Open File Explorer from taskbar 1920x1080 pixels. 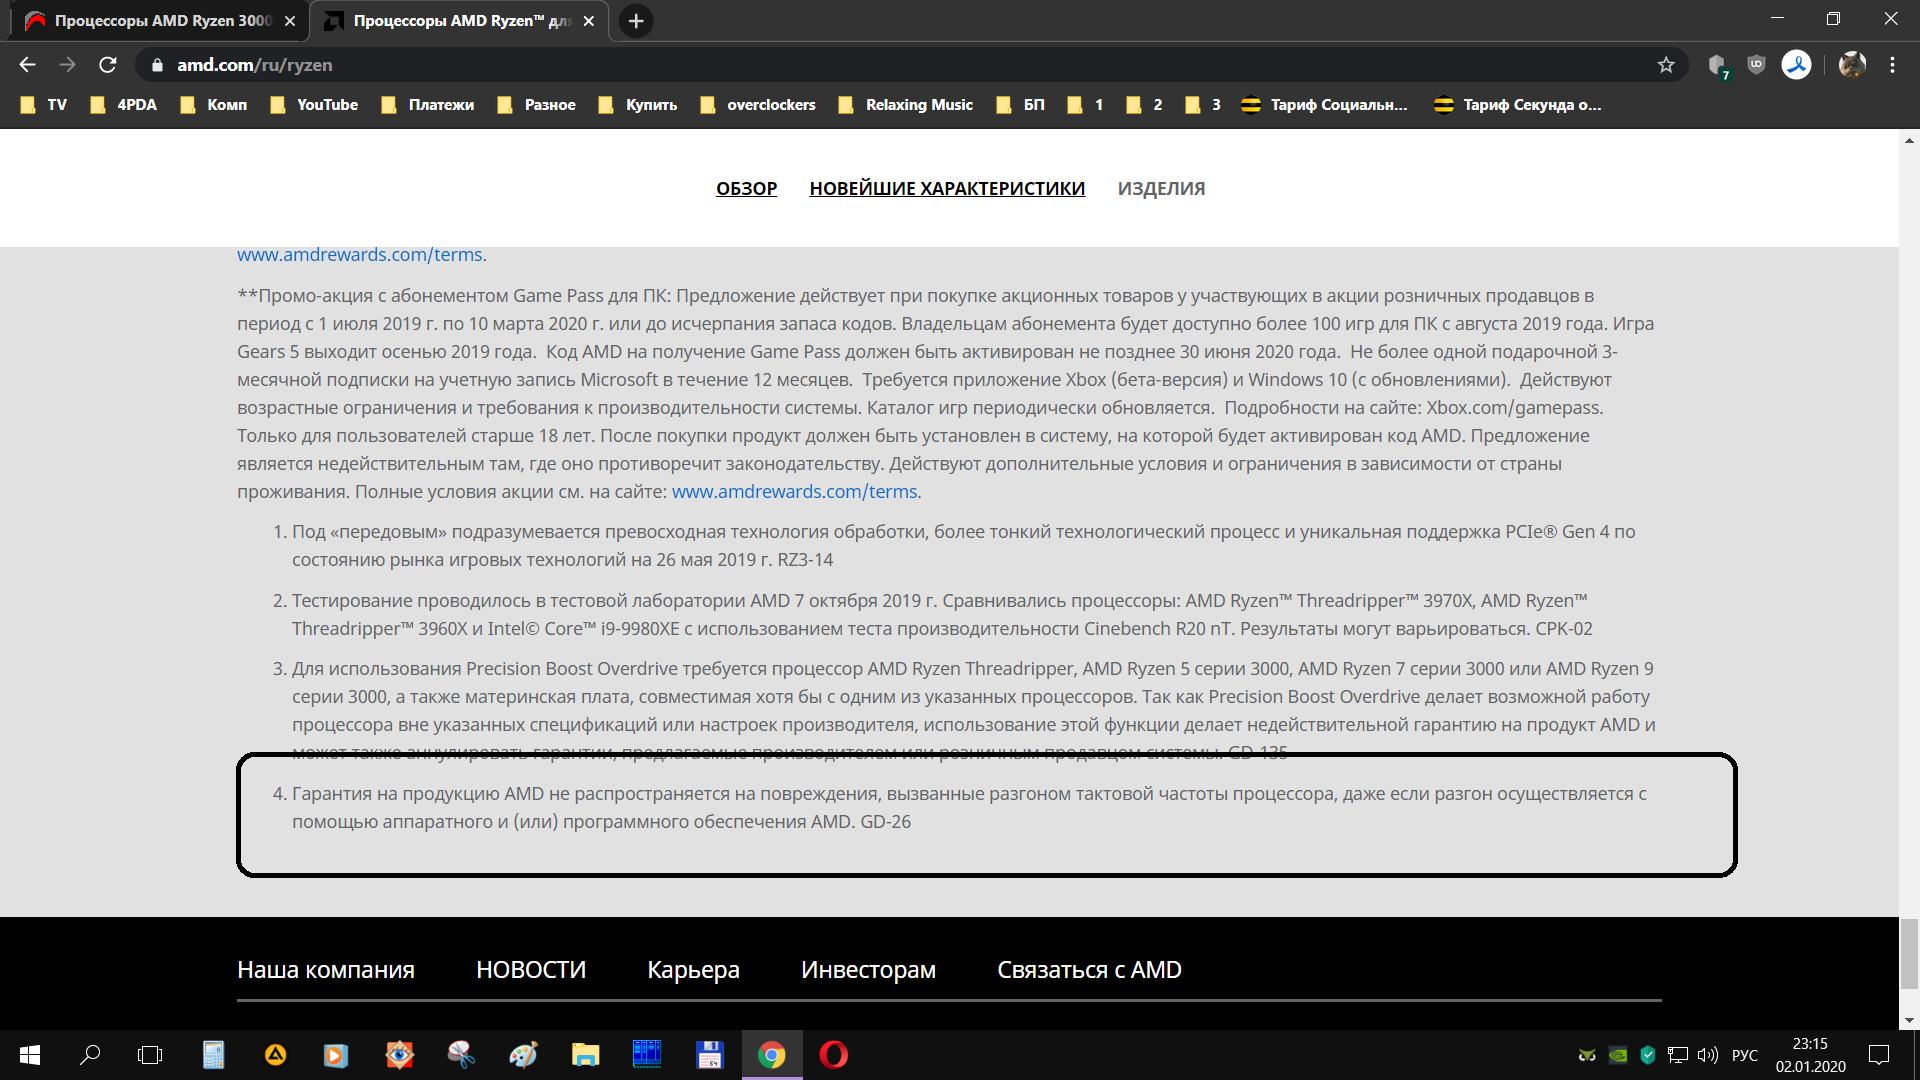point(585,1055)
